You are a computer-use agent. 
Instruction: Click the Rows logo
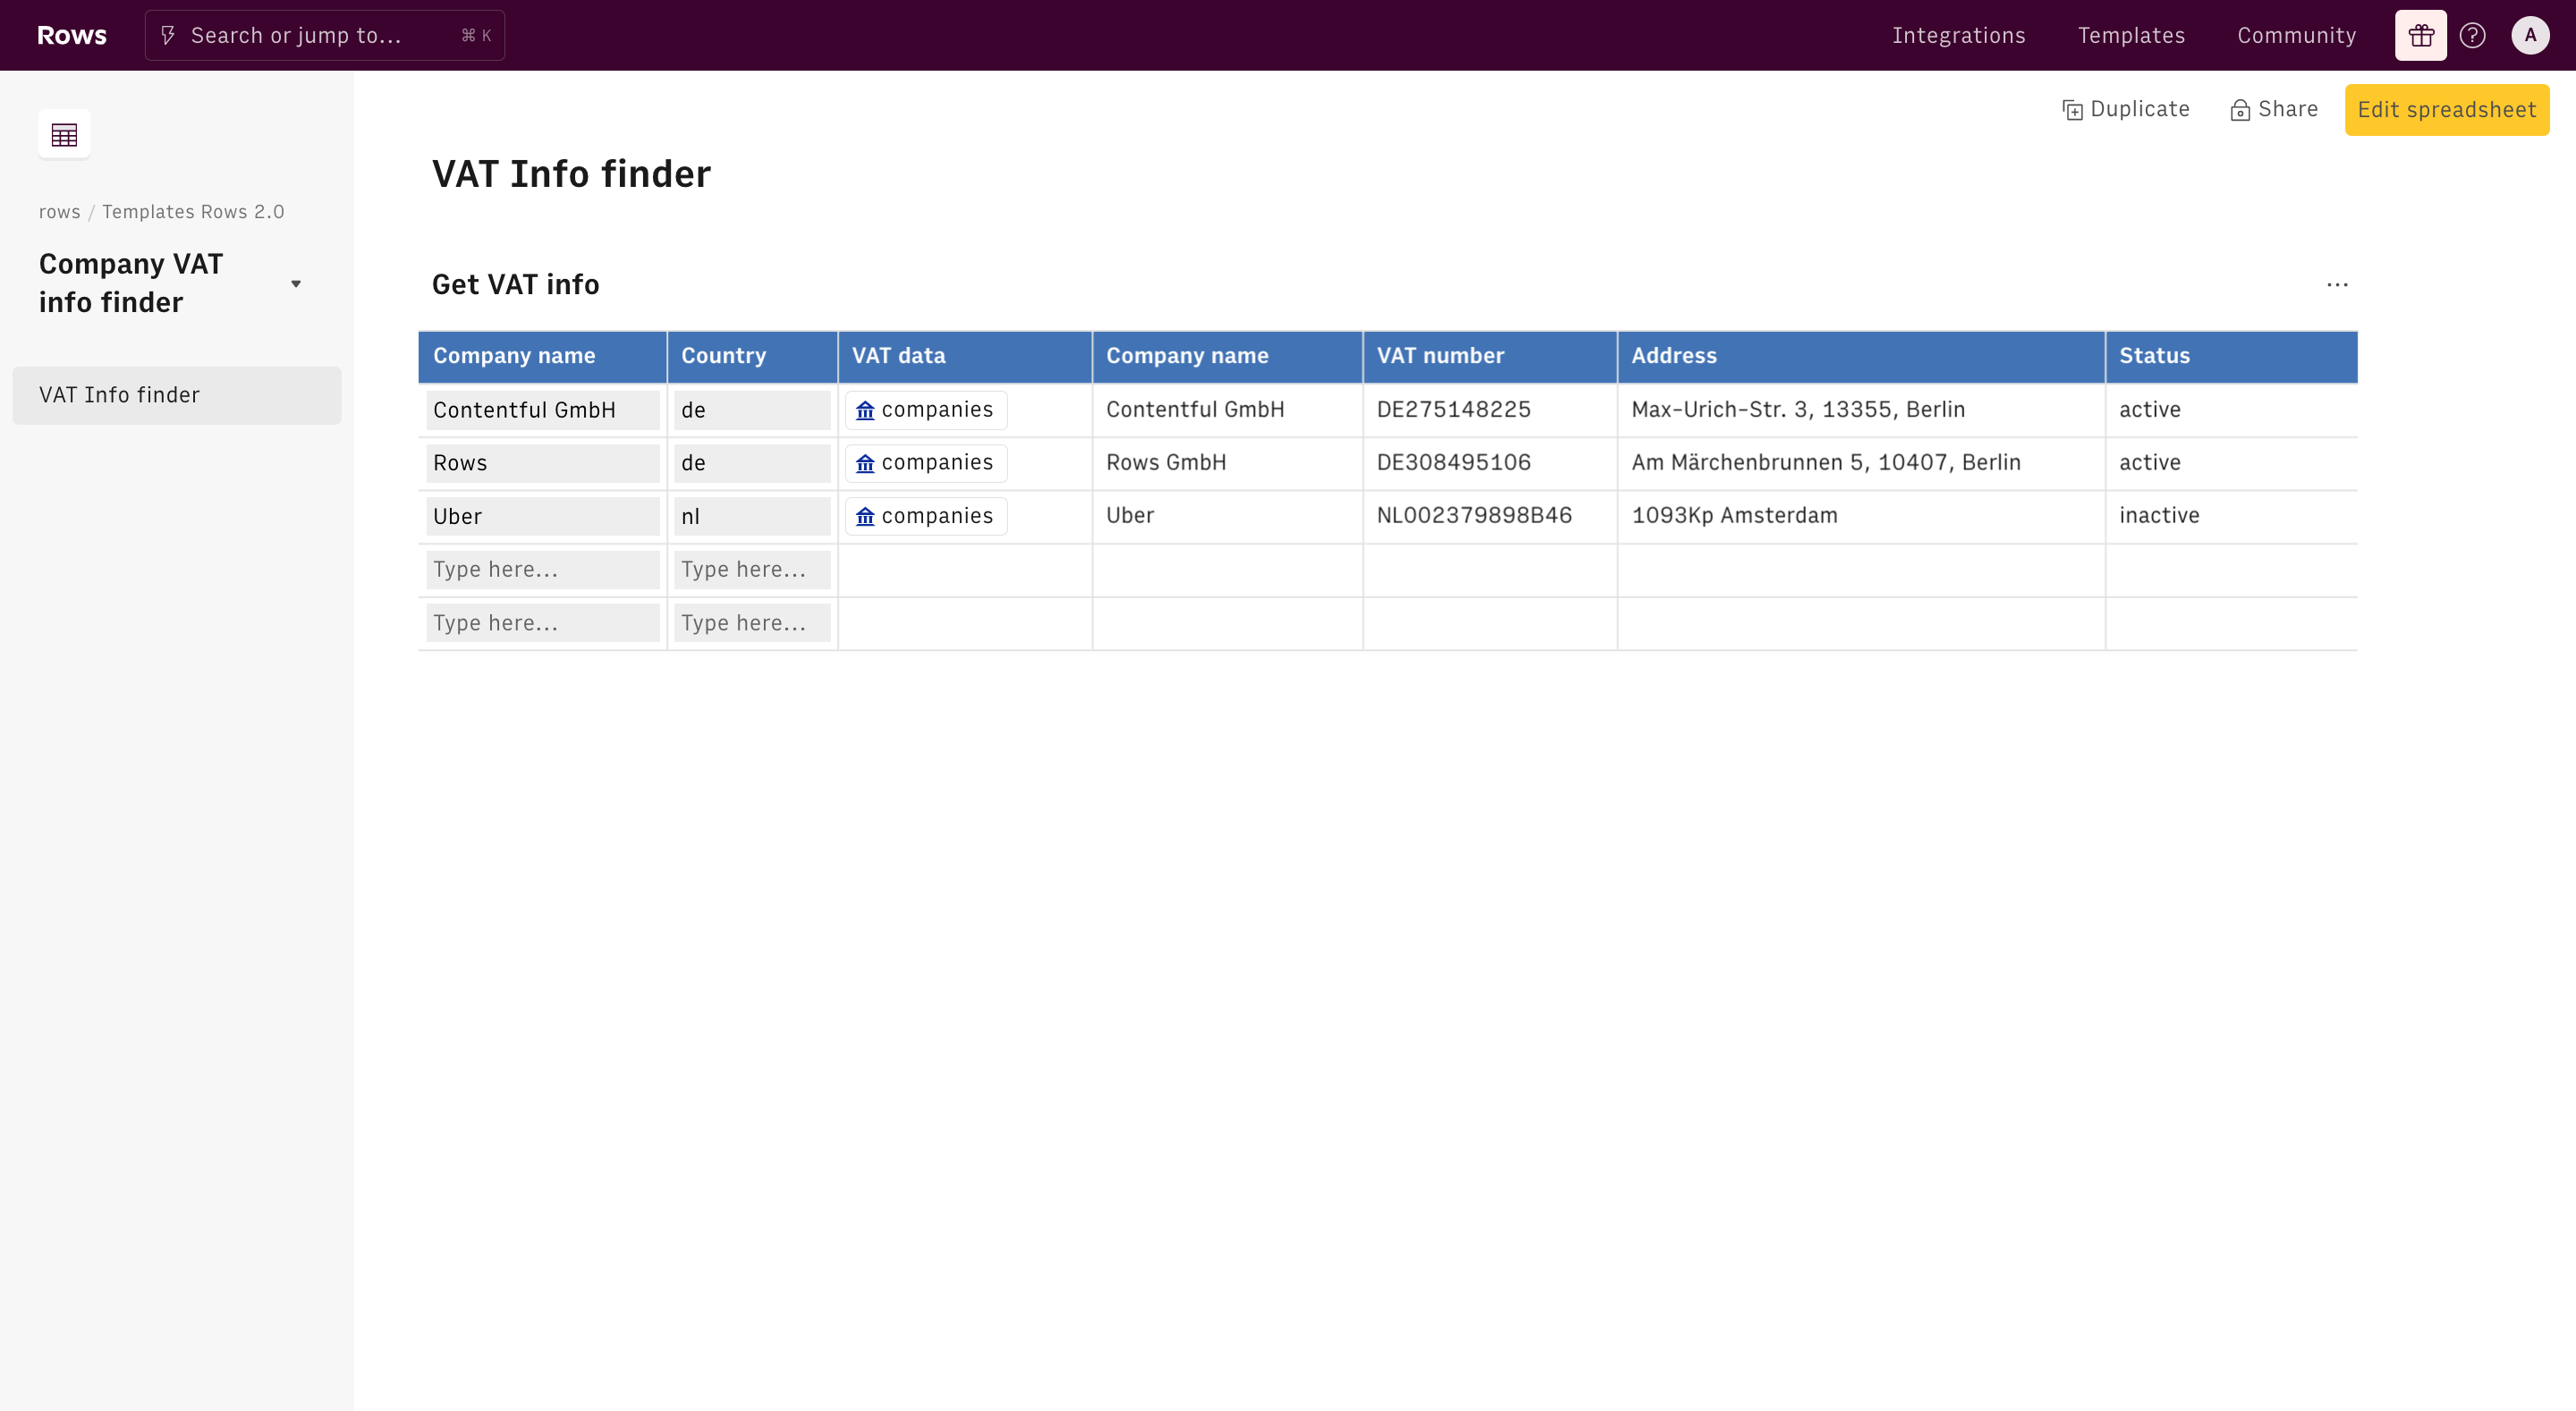tap(72, 35)
